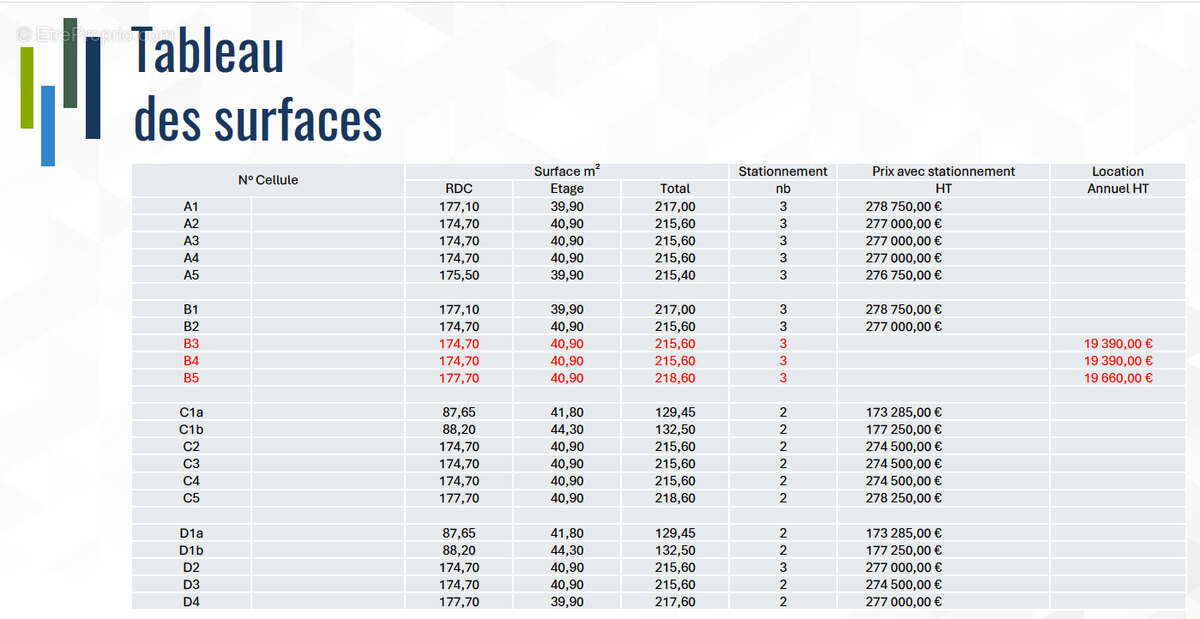Click the price in row C5
Viewport: 1200px width, 619px height.
[905, 498]
